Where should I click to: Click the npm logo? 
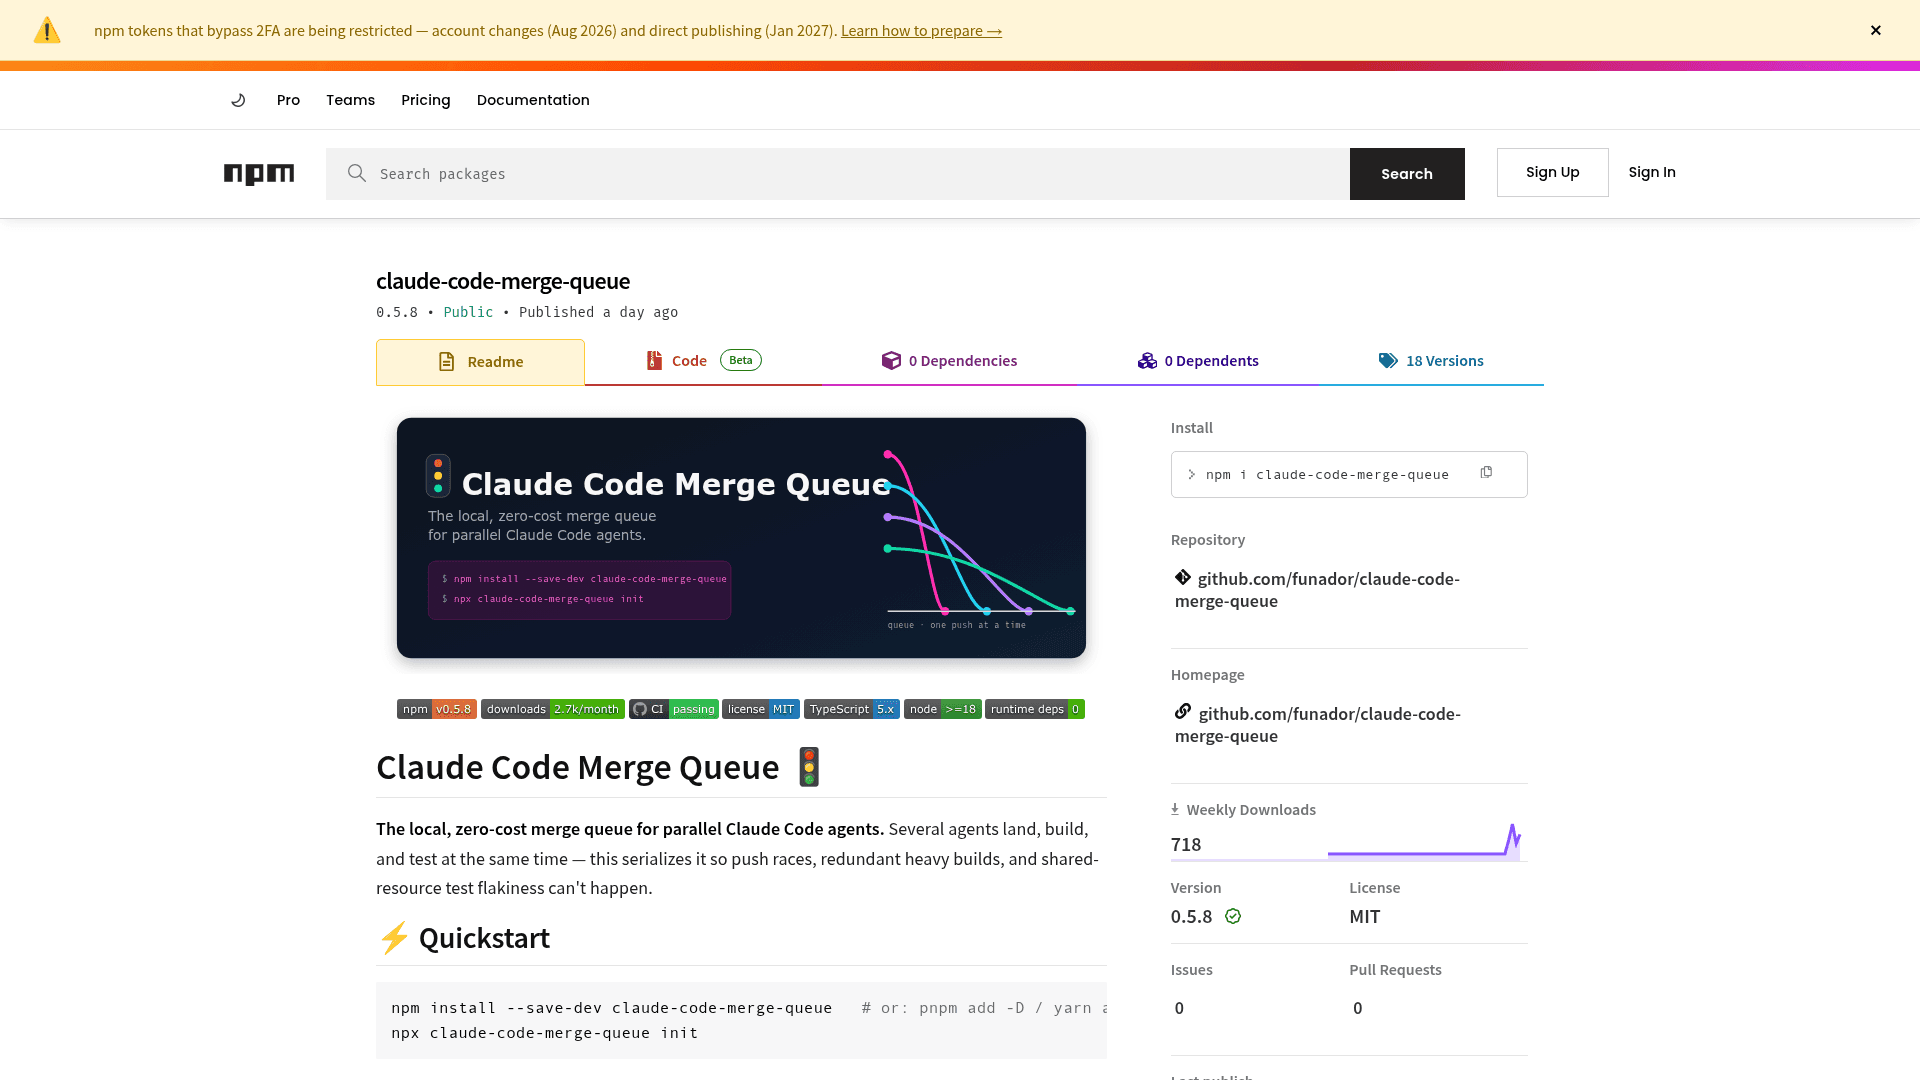(x=259, y=174)
